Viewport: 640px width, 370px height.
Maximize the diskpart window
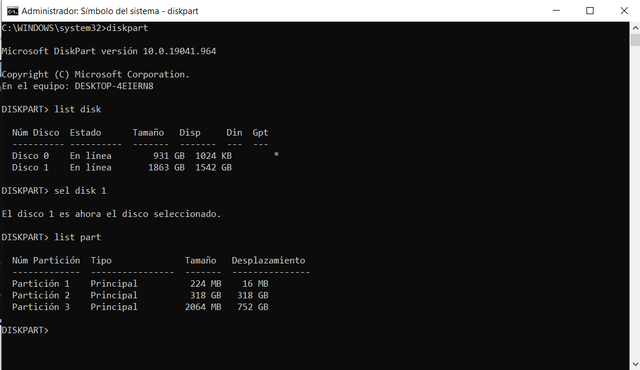point(590,11)
